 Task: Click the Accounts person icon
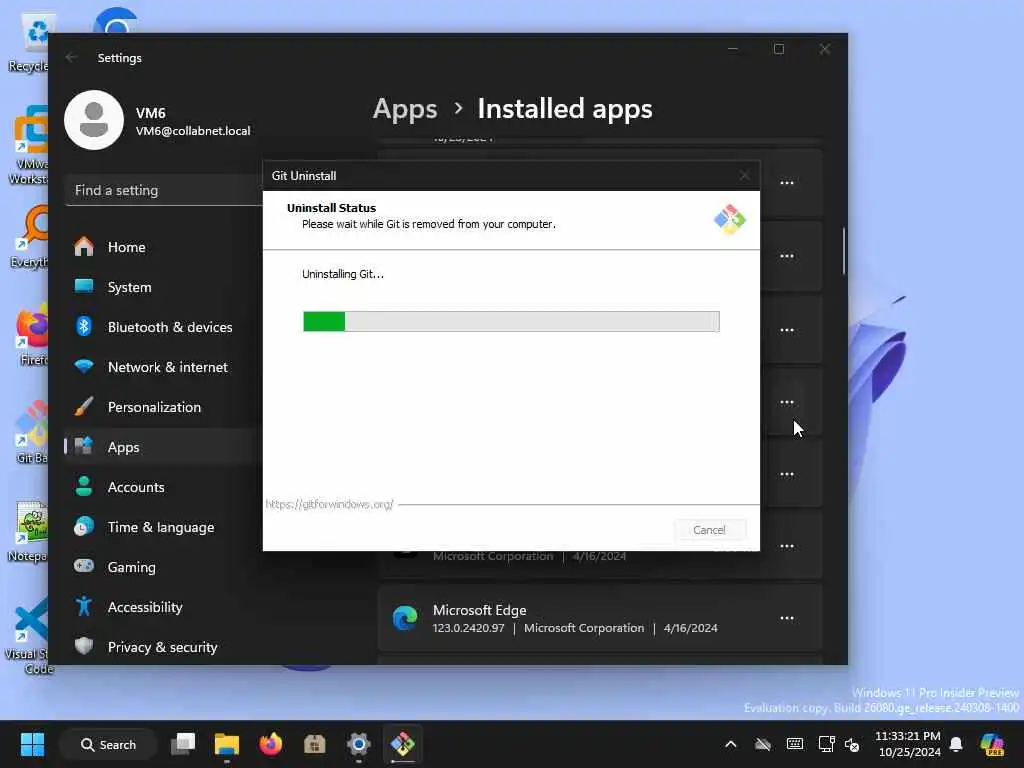point(84,487)
